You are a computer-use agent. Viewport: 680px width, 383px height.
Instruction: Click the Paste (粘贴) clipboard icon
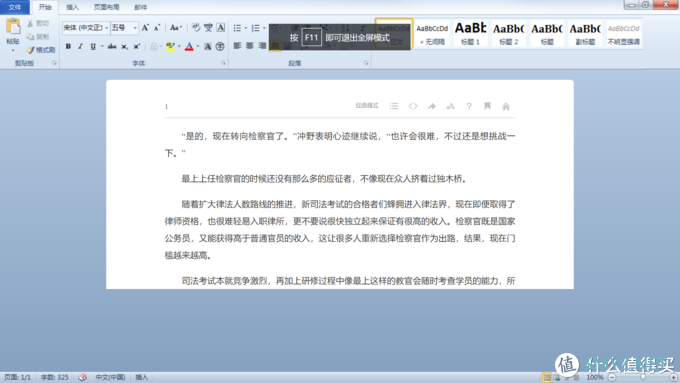pos(13,26)
